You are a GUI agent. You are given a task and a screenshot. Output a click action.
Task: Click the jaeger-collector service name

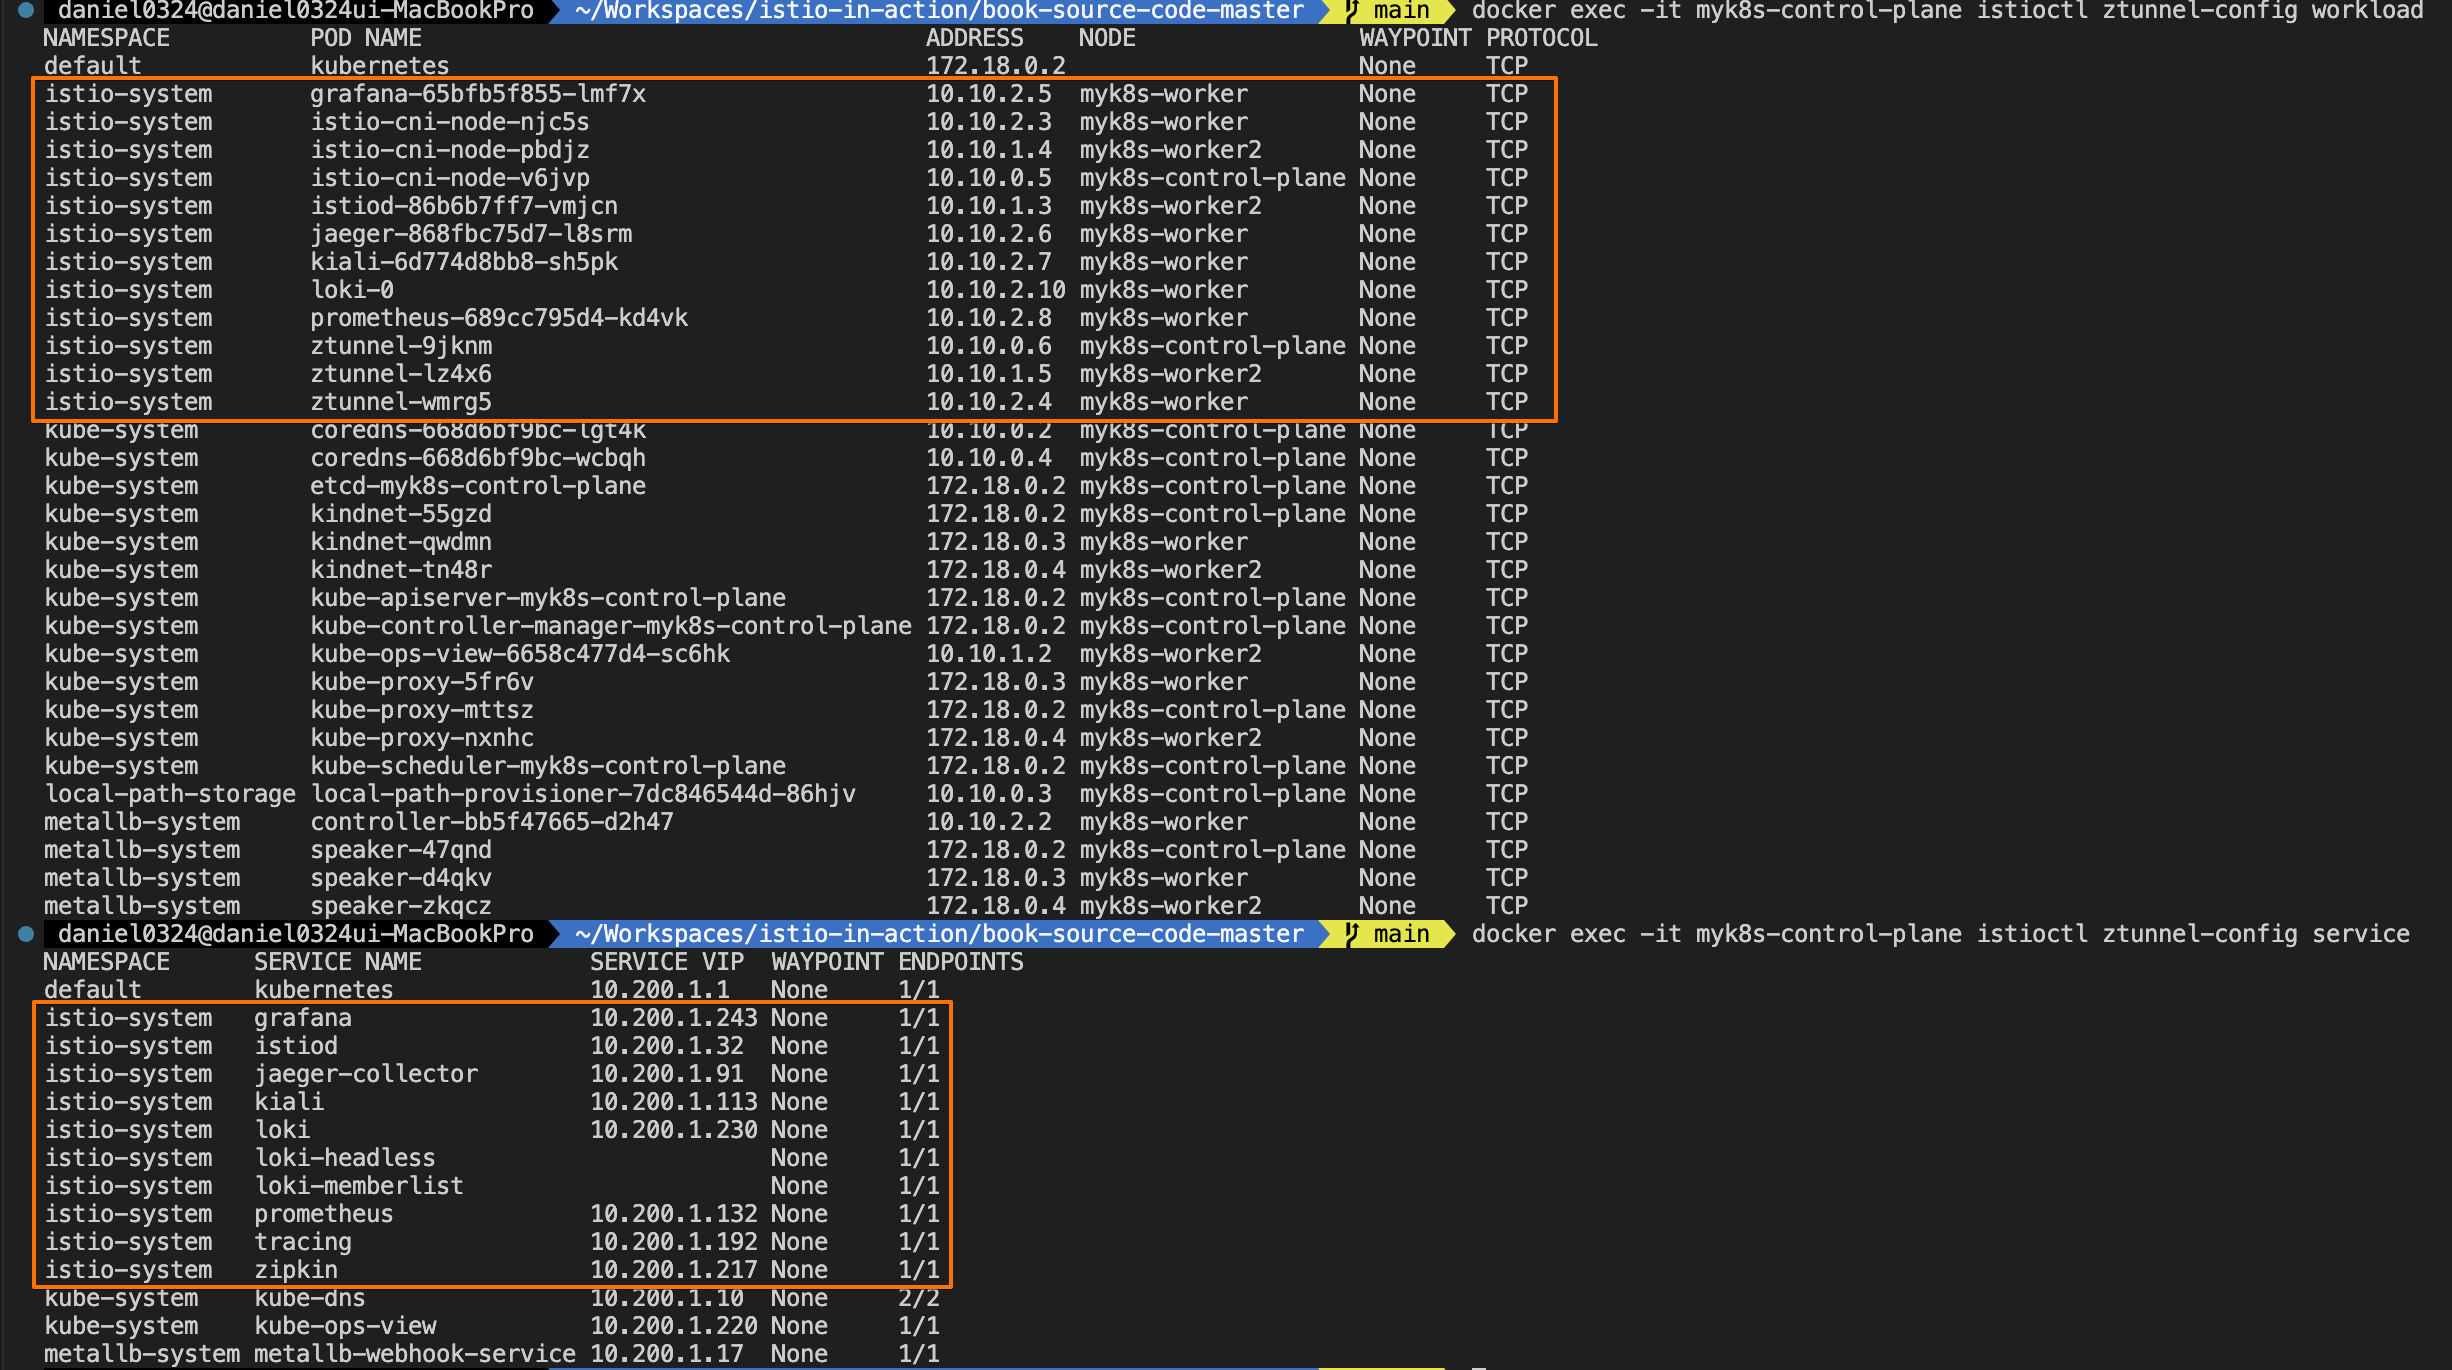point(365,1074)
